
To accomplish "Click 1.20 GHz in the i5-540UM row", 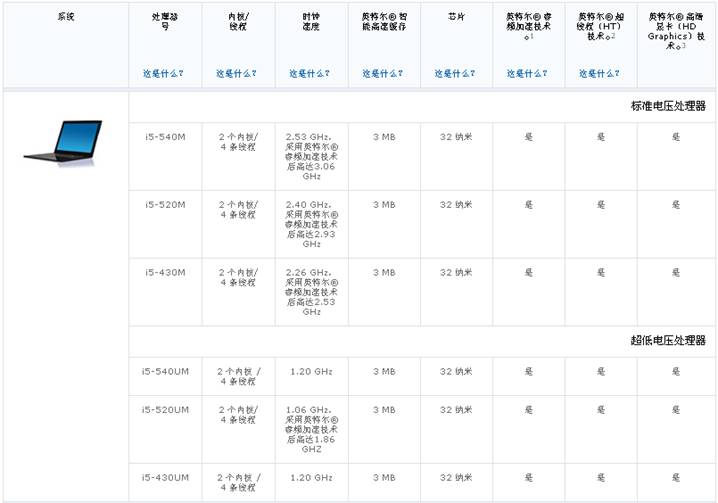I will tap(311, 372).
